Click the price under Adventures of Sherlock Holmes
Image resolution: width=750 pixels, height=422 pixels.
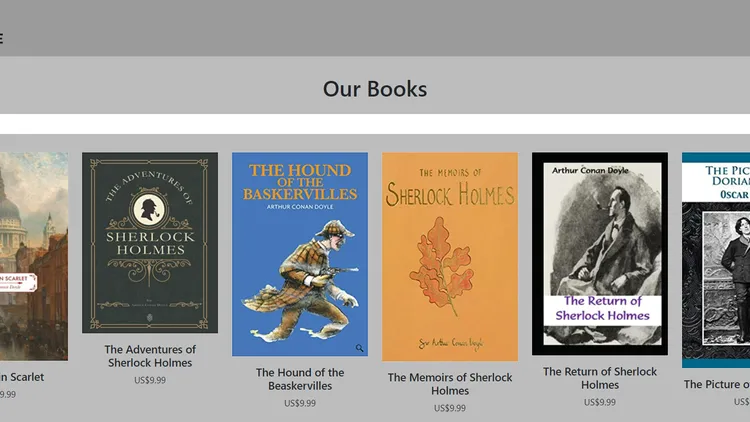(150, 380)
